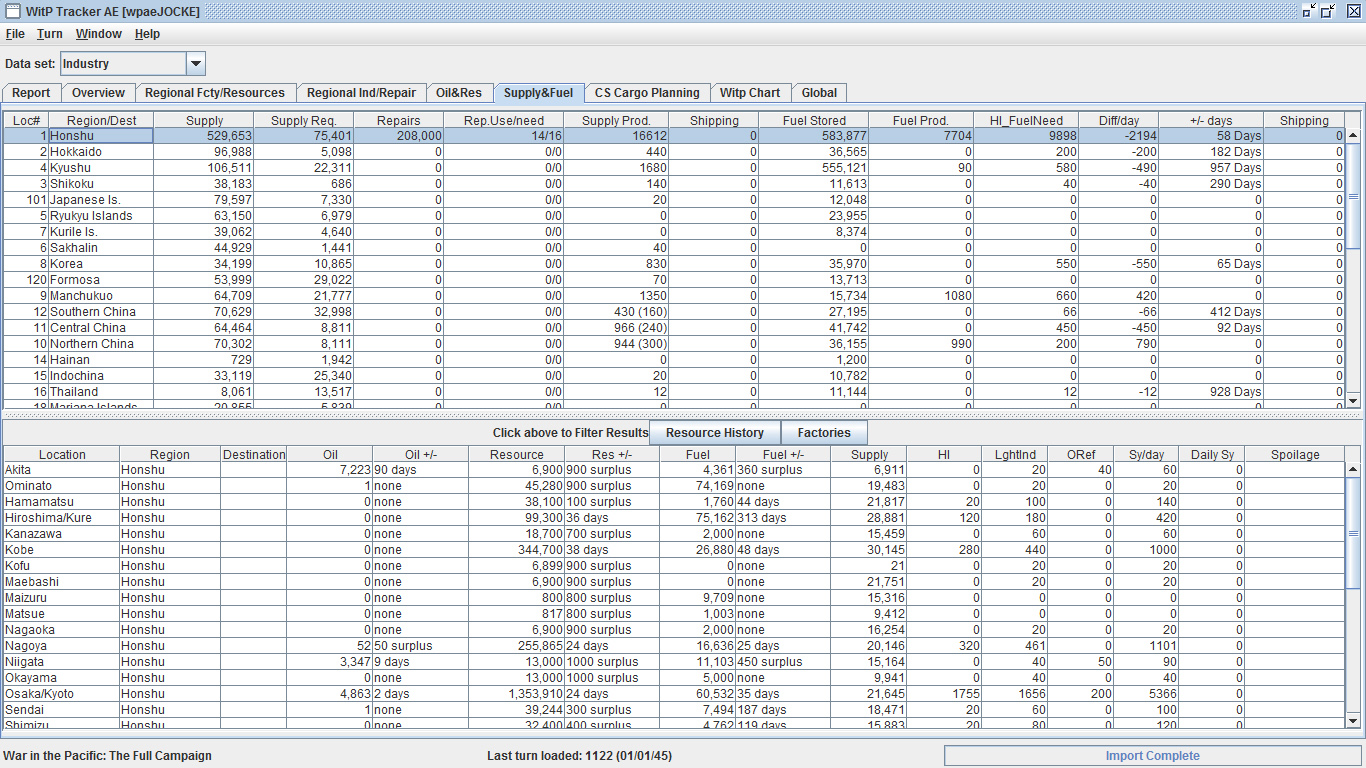Open the Help menu
Screen dimensions: 1366x768
coord(147,34)
